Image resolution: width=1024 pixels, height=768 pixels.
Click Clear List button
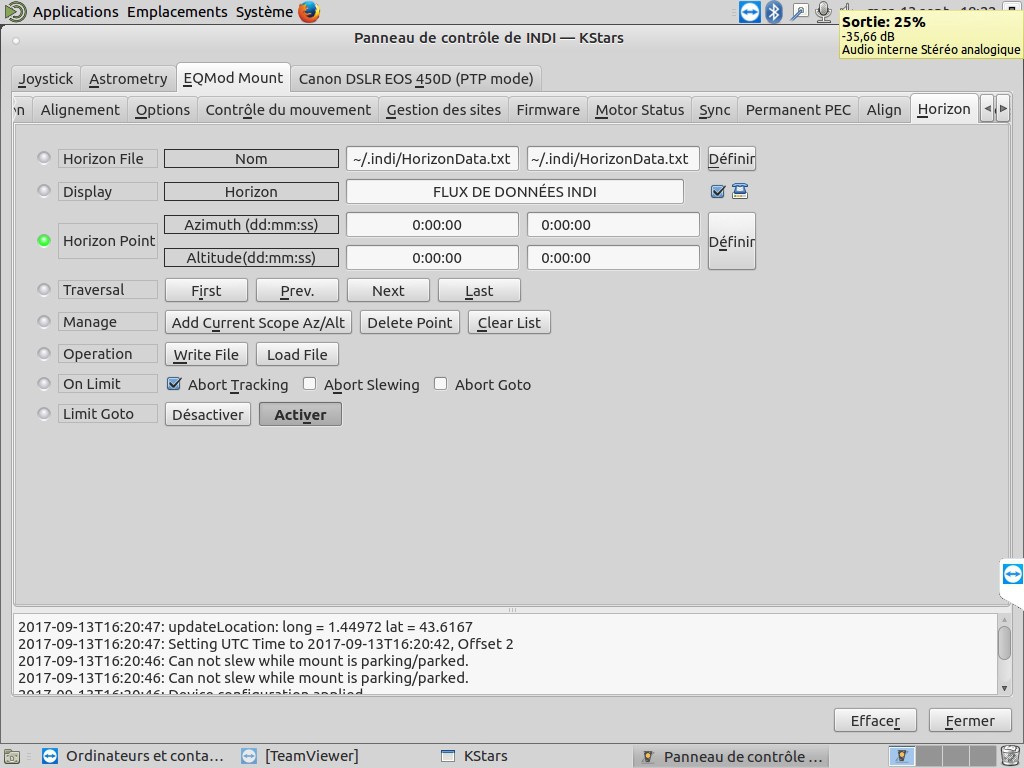(509, 323)
